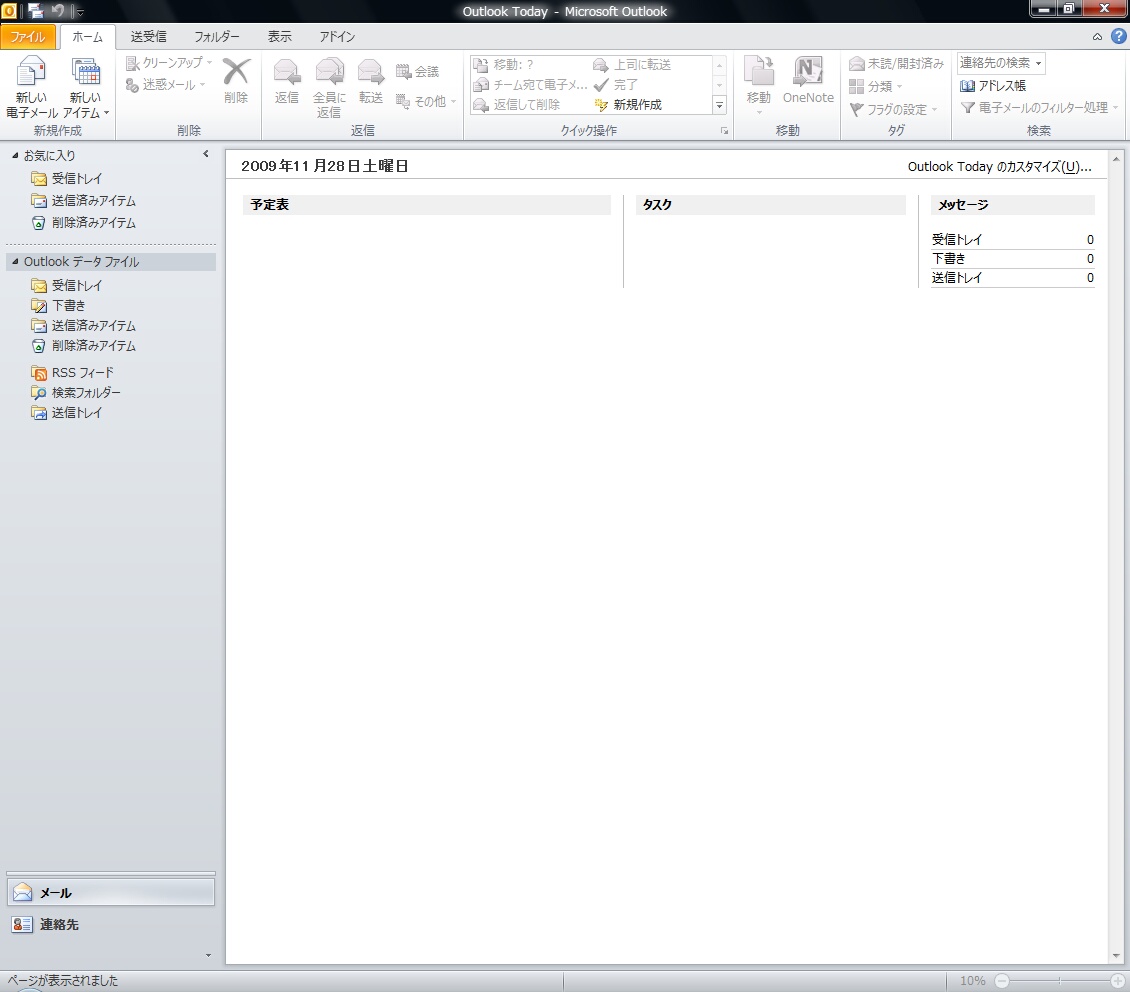This screenshot has height=992, width=1130.
Task: Click the undo icon in quick access toolbar
Action: (x=58, y=11)
